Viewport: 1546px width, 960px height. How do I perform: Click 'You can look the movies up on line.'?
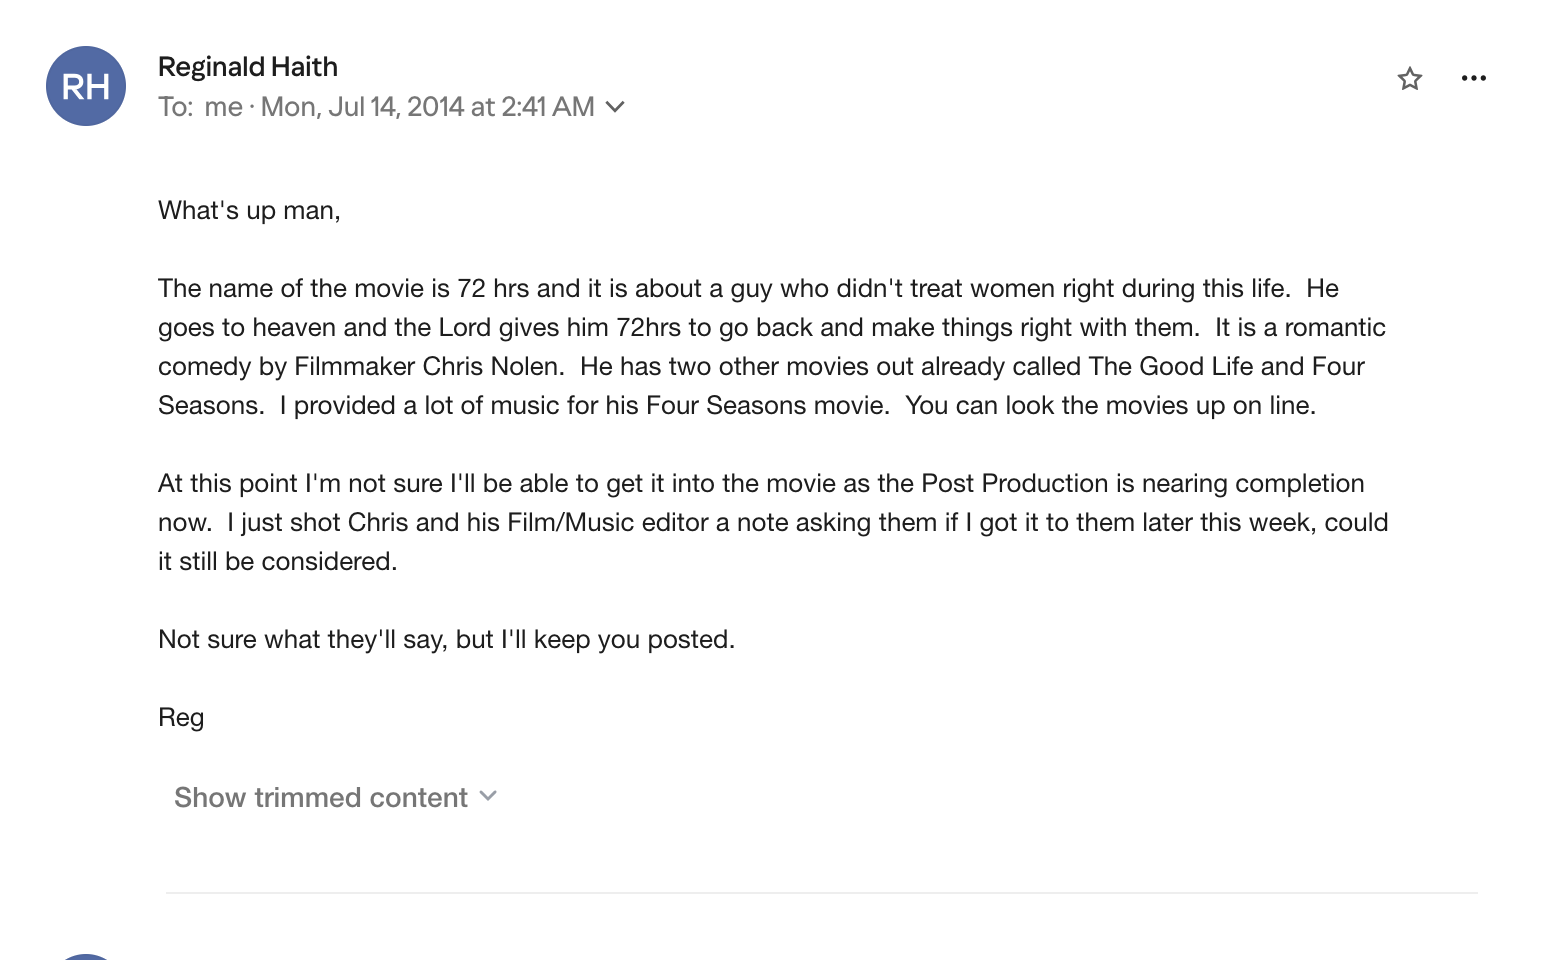[x=1111, y=405]
